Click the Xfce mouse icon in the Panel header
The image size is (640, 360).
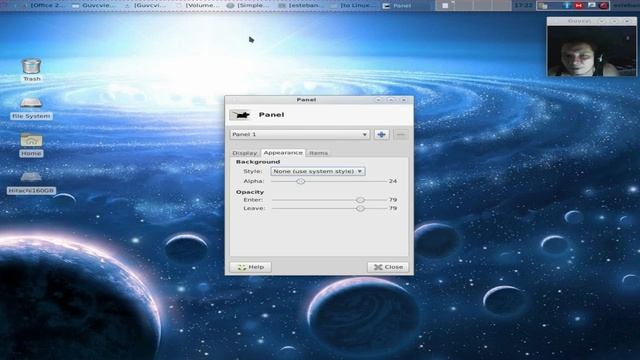tap(240, 115)
